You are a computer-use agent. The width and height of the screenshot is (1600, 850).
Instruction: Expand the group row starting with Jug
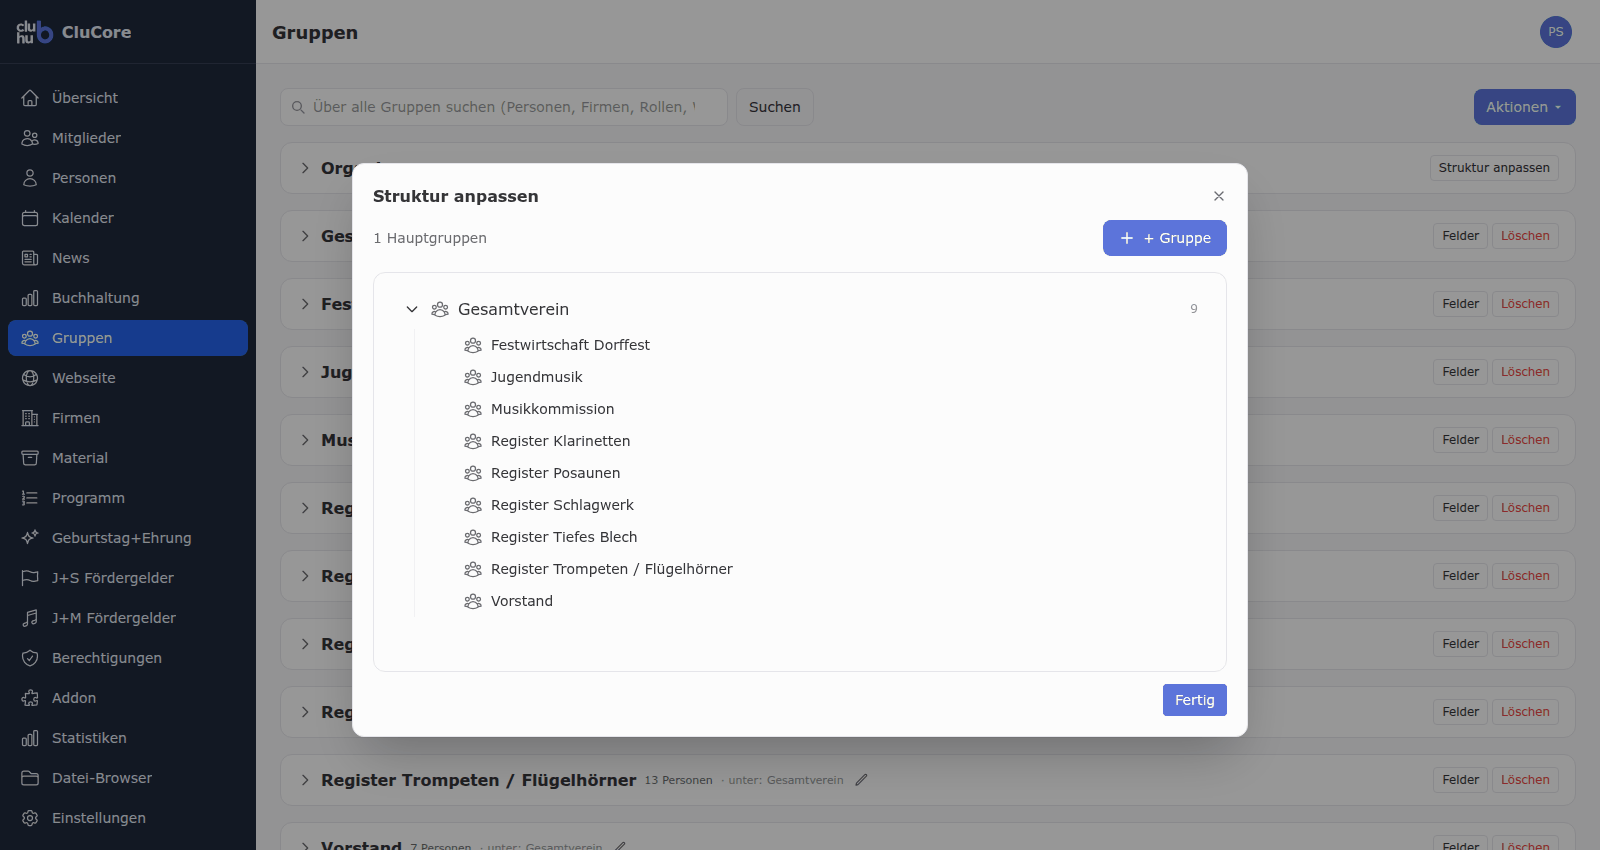(305, 372)
